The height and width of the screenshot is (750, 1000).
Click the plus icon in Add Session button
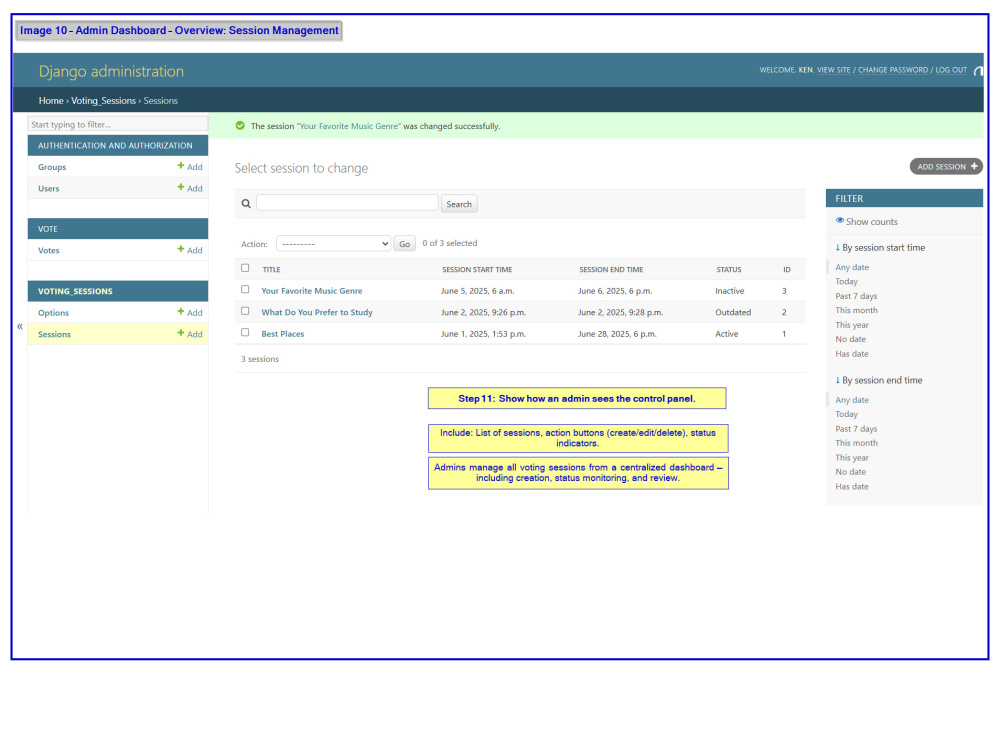coord(974,166)
